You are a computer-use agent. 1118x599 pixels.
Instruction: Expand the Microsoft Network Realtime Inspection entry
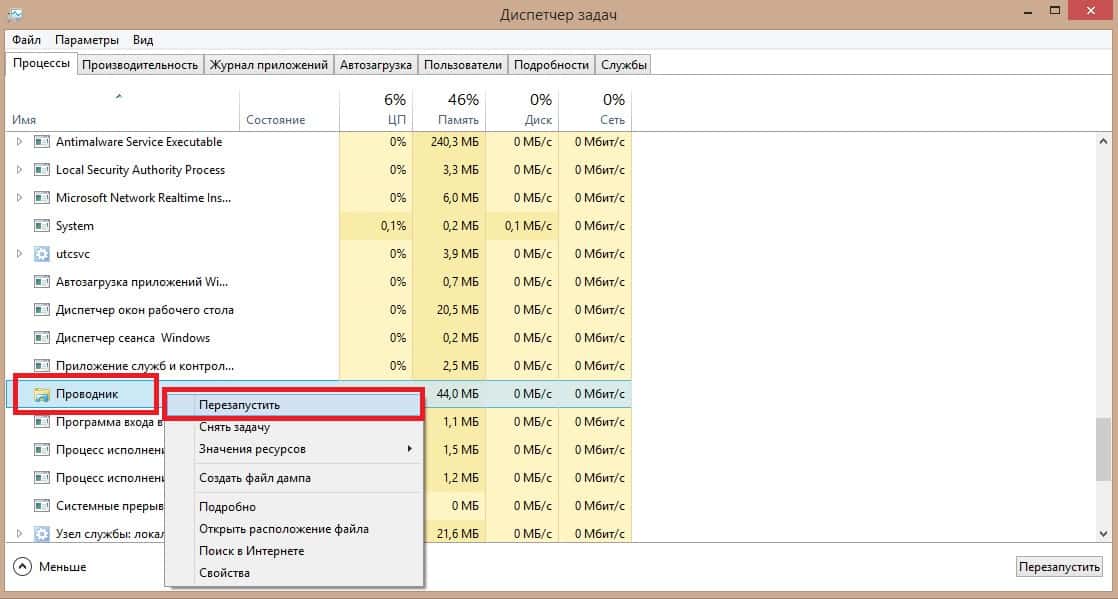tap(19, 198)
